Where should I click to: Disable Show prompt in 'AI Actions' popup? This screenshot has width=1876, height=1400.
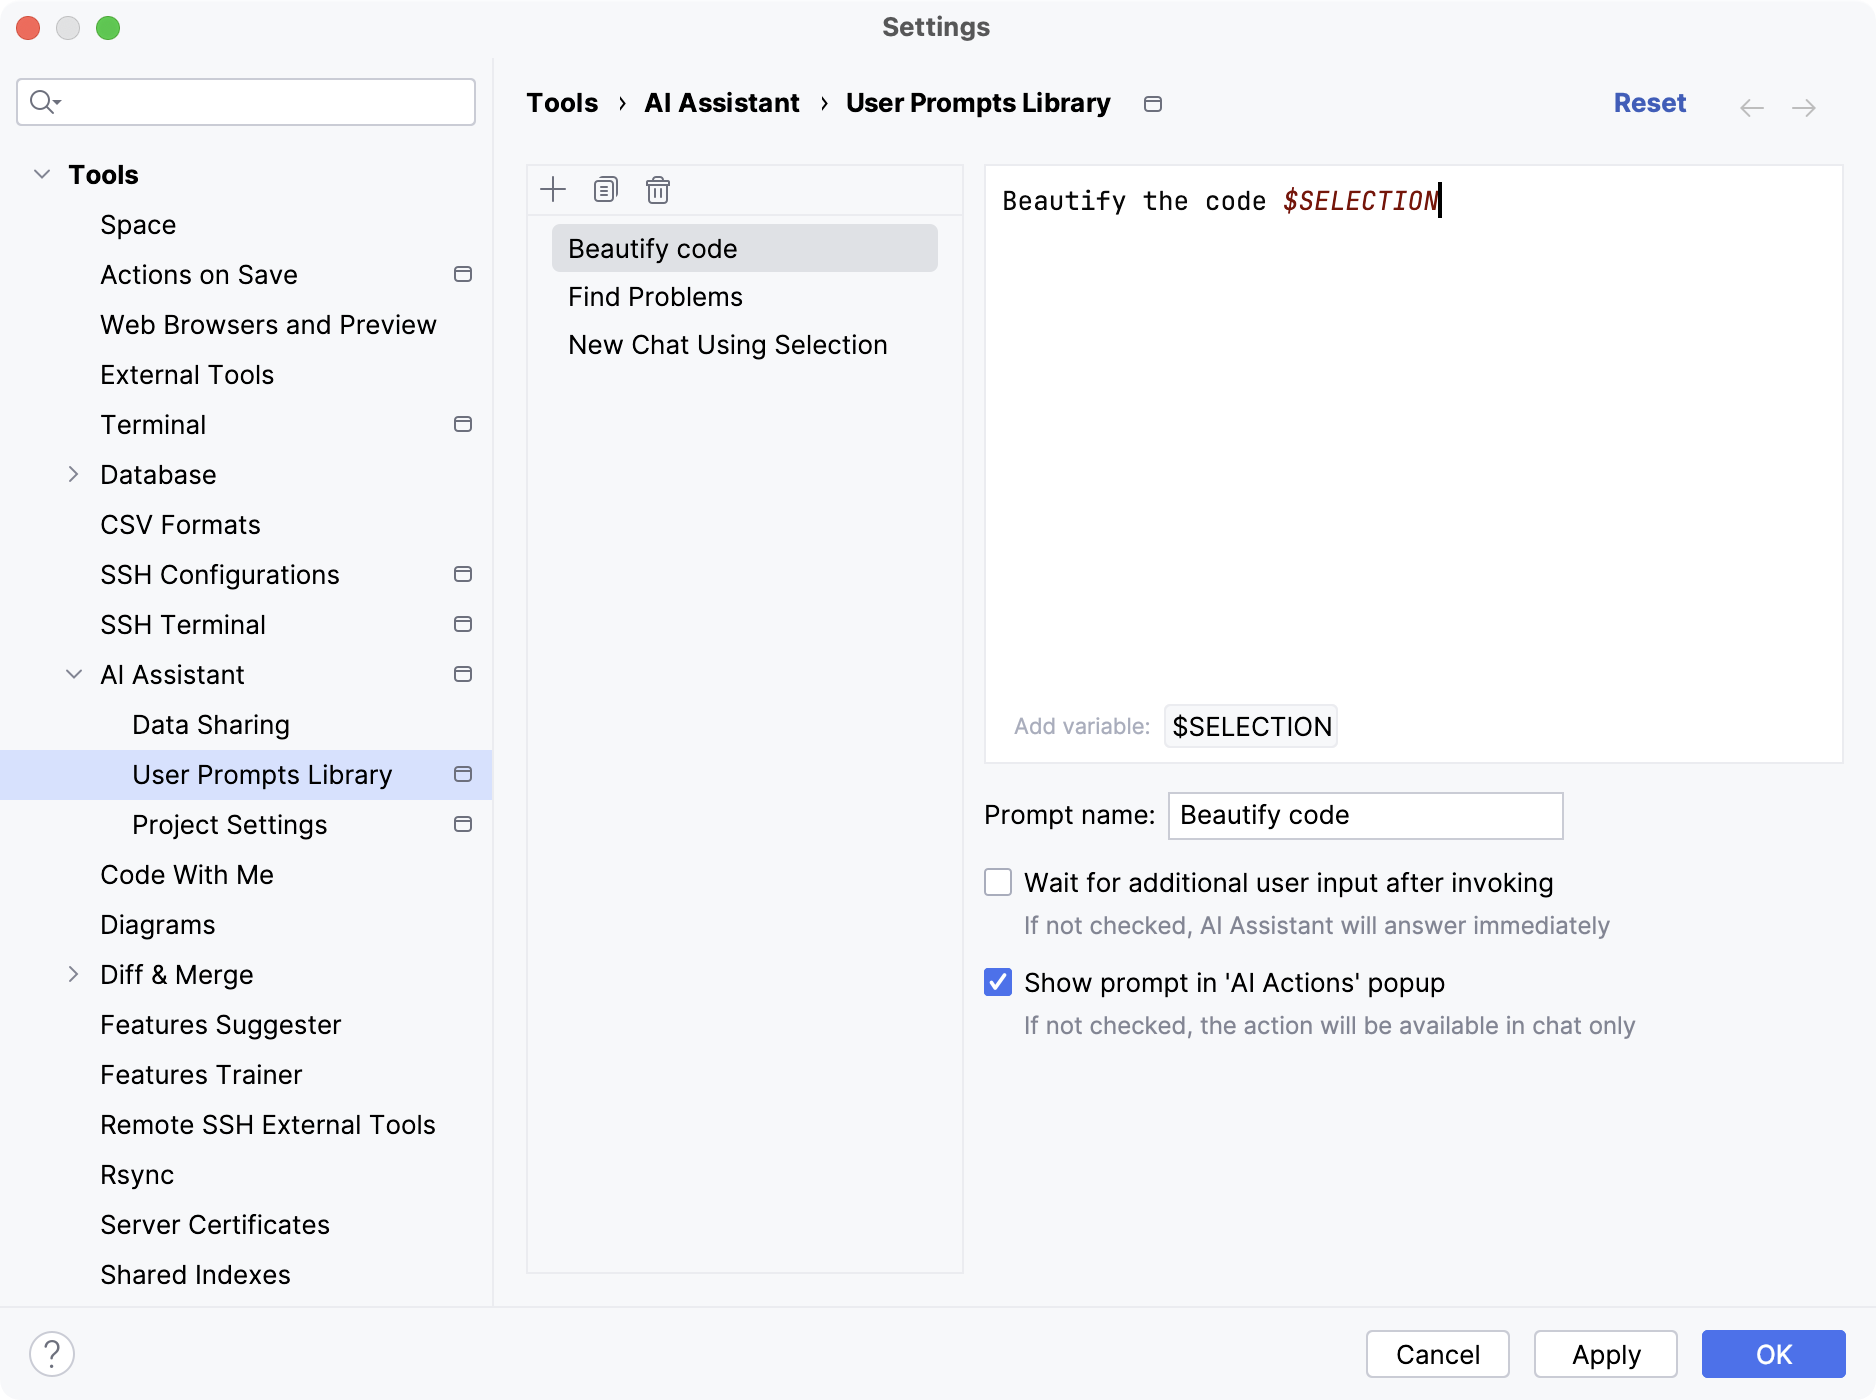(x=997, y=982)
